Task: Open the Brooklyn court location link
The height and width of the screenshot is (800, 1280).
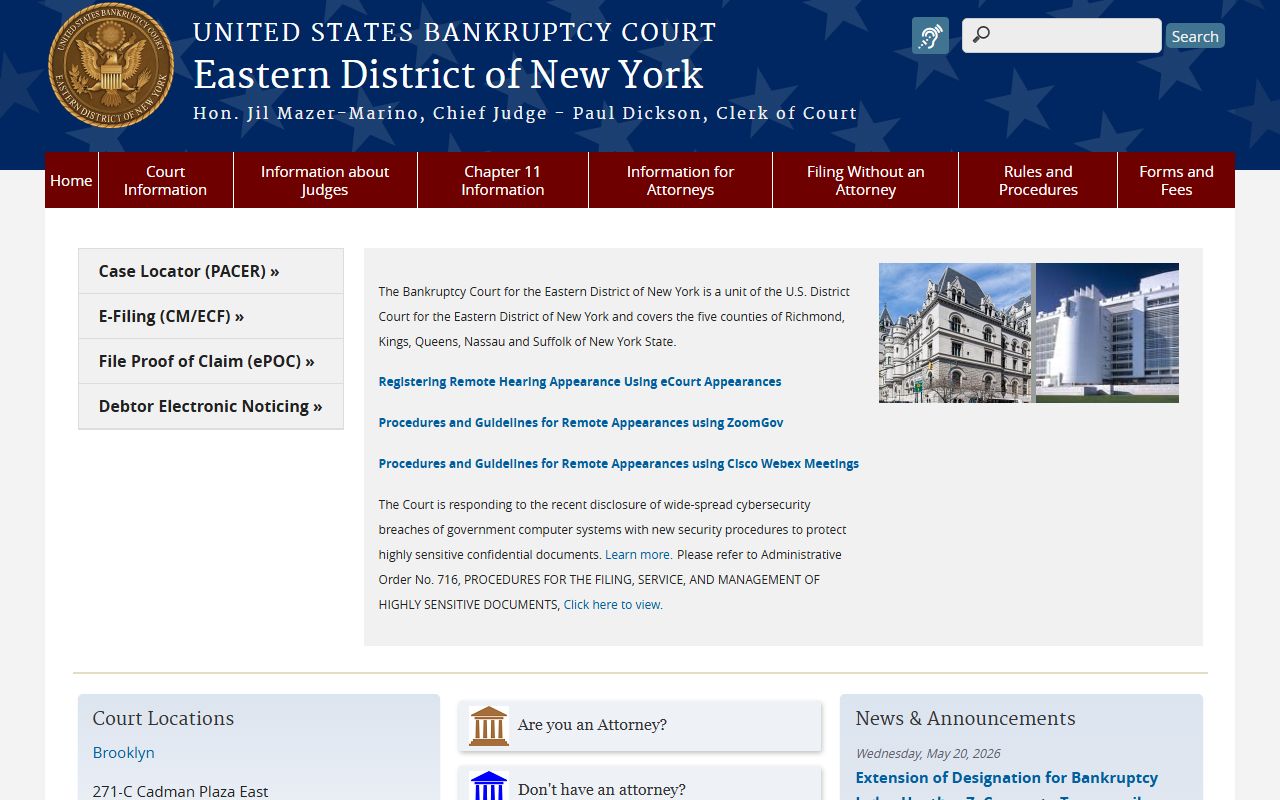Action: [x=123, y=752]
